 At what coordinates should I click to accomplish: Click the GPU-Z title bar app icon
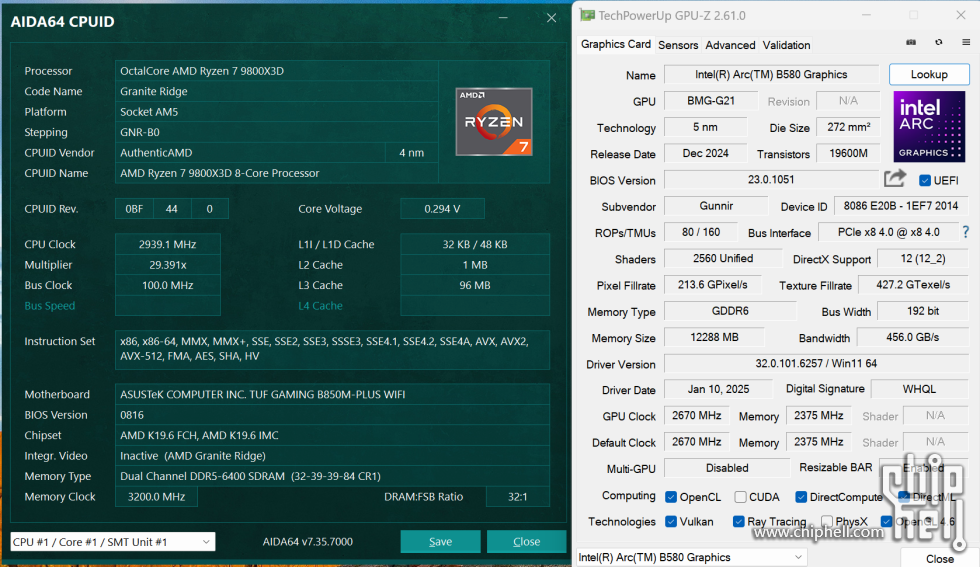(587, 15)
